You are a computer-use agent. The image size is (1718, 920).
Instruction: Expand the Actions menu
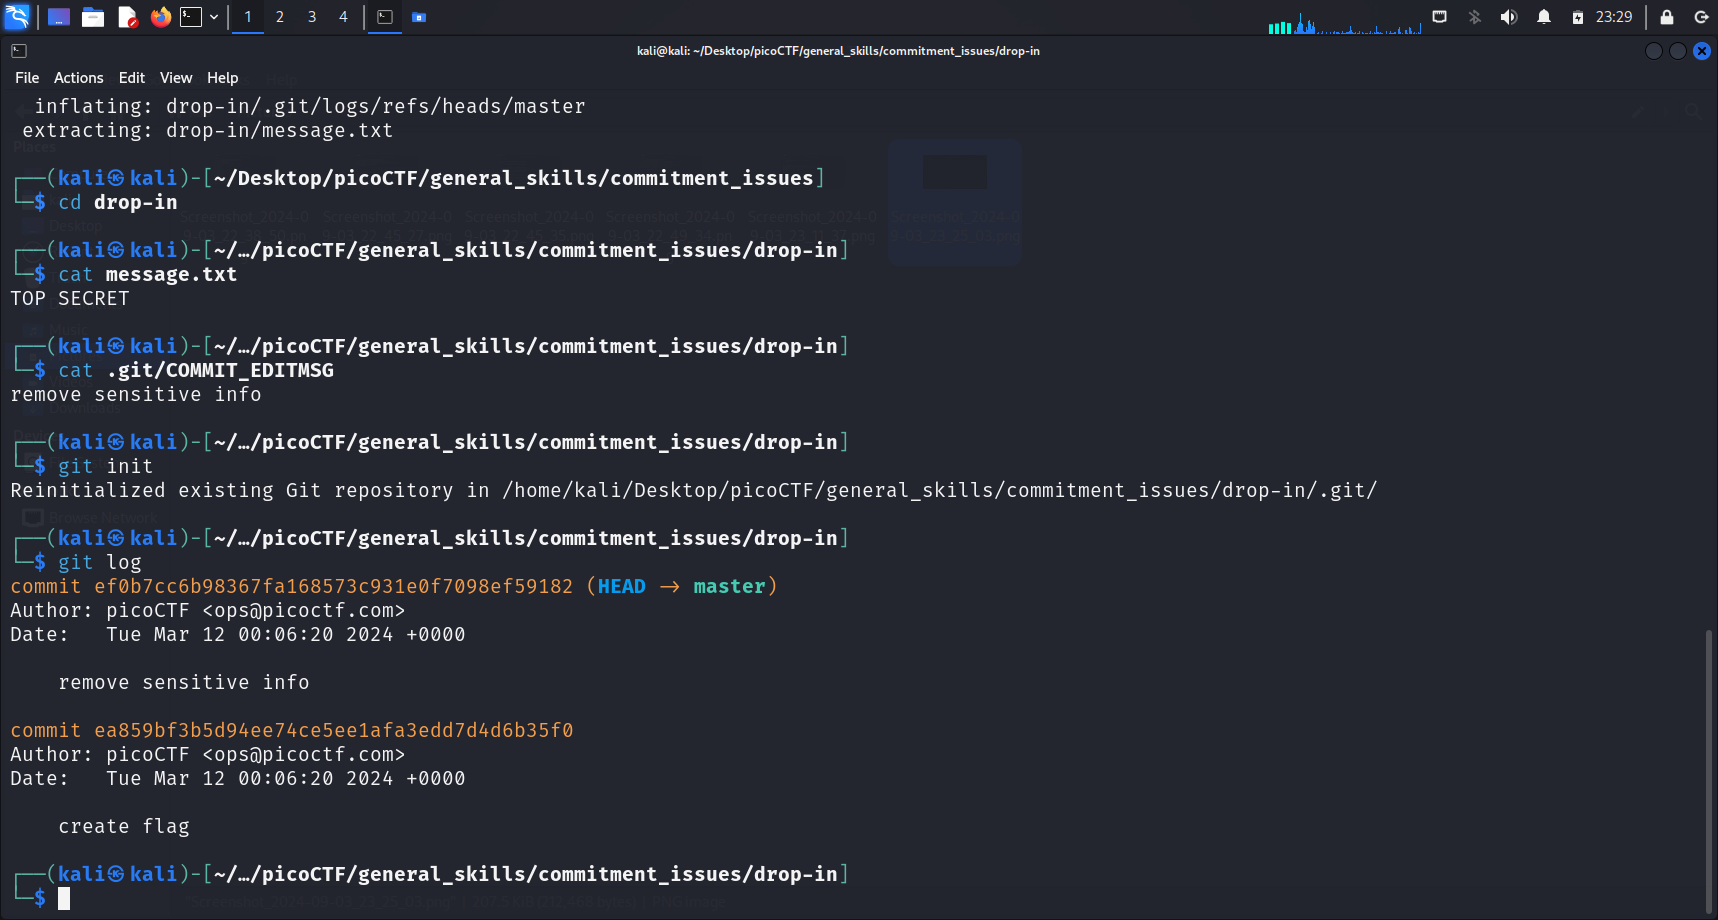78,78
